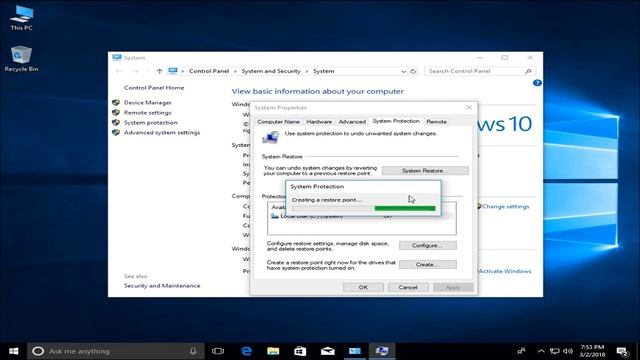Image resolution: width=640 pixels, height=360 pixels.
Task: Switch to the Remote tab
Action: point(436,122)
